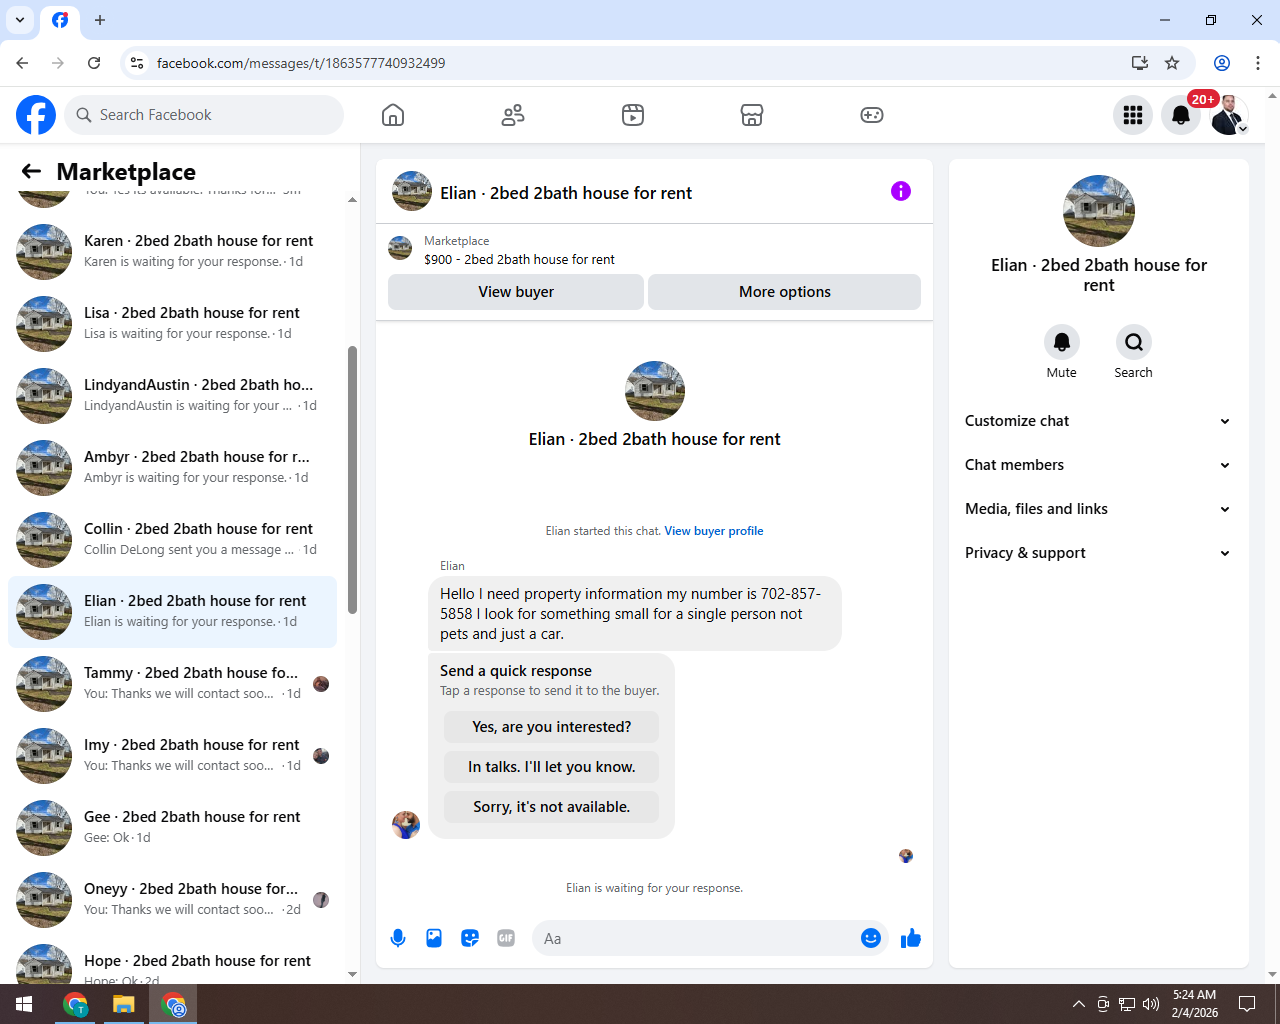This screenshot has width=1280, height=1024.
Task: Open Gee conversation
Action: (172, 828)
